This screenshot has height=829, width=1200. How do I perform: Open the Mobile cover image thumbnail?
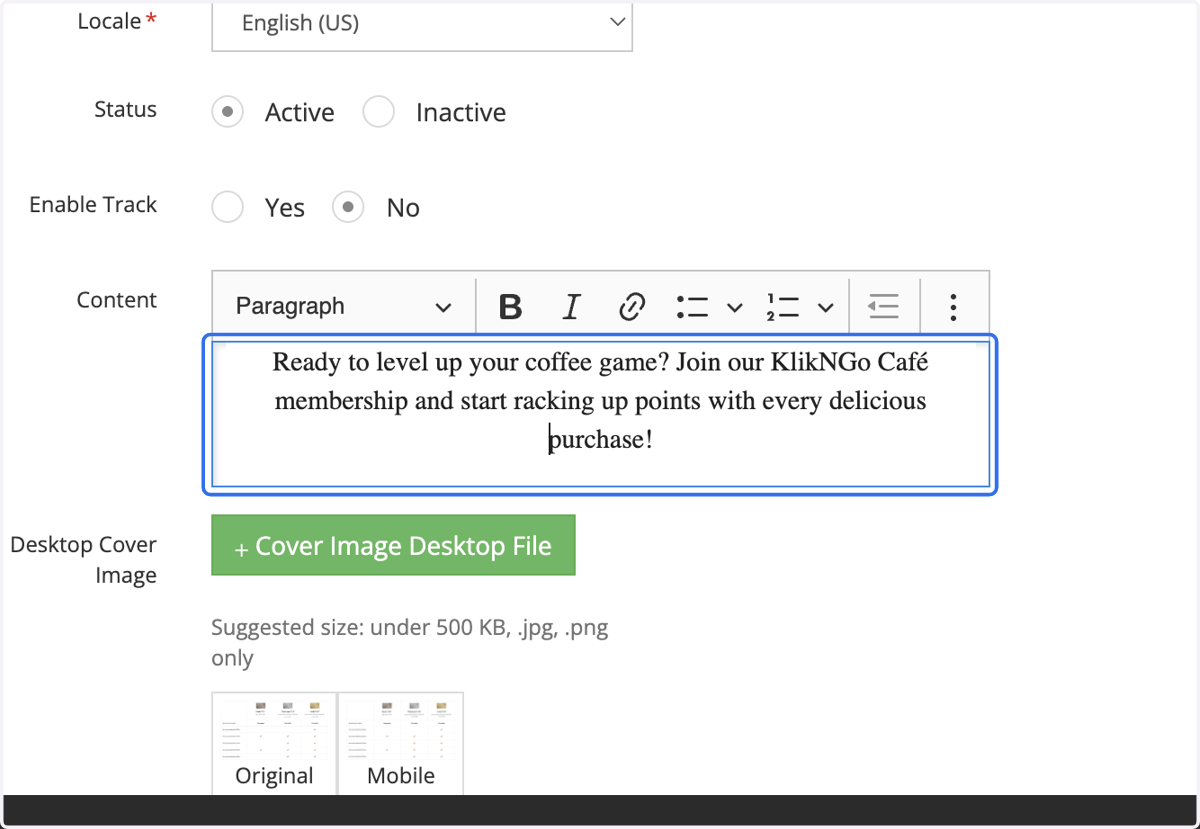click(x=401, y=743)
